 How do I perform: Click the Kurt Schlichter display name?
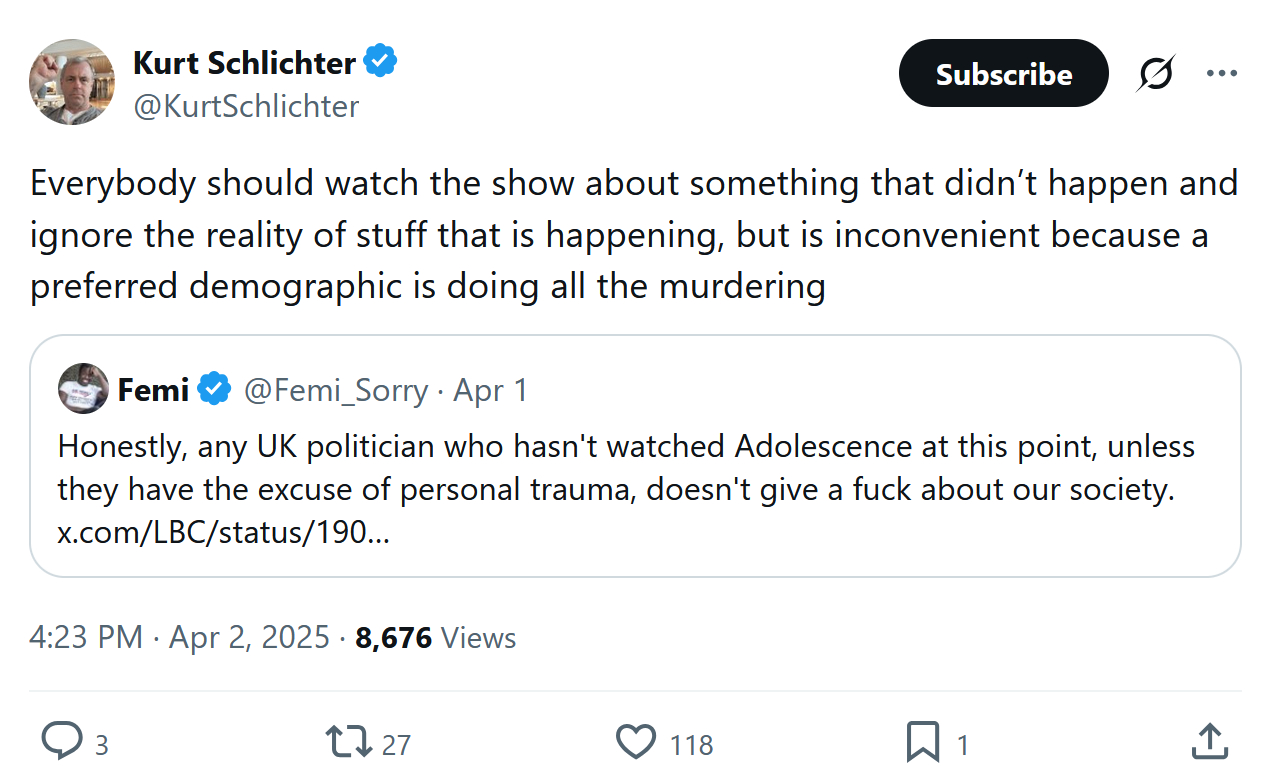(244, 63)
